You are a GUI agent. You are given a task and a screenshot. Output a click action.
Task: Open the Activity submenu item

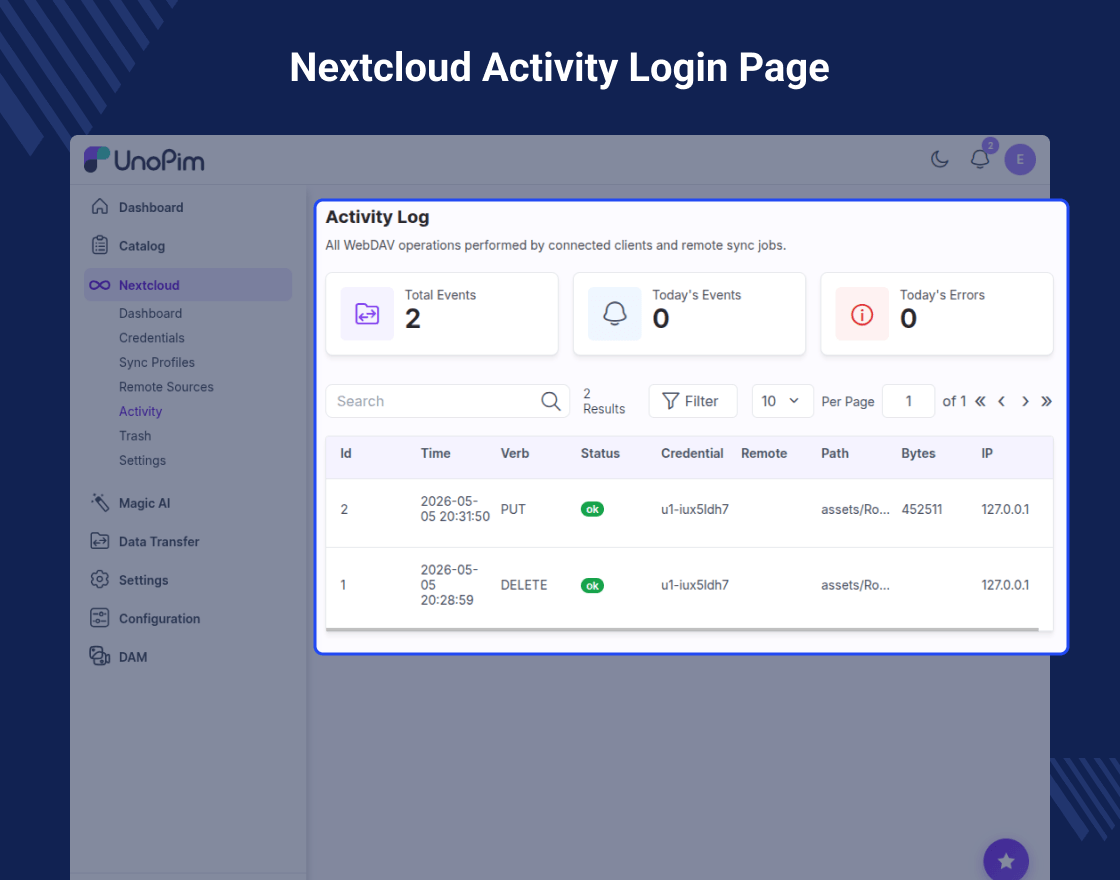point(141,411)
